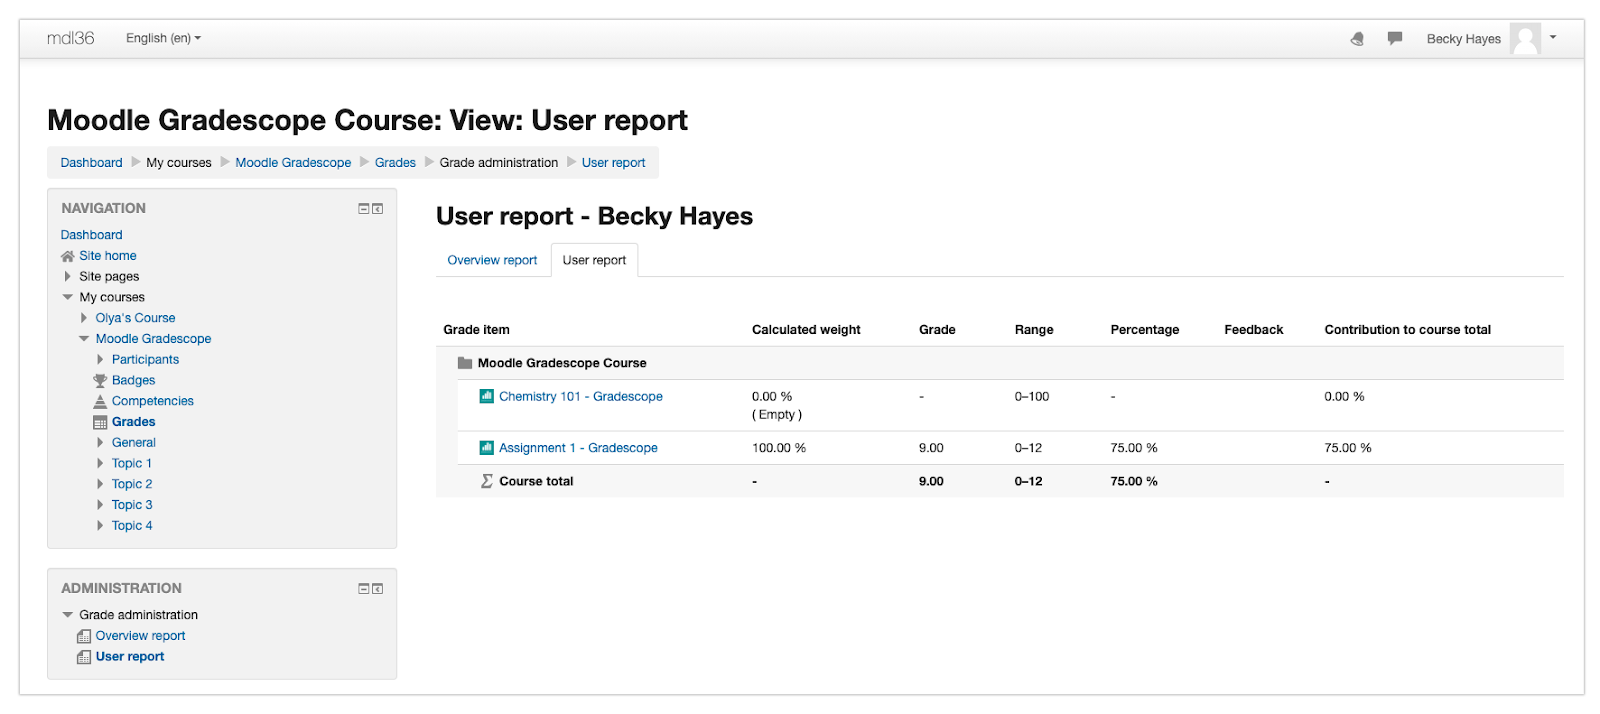Click the Course total sigma icon
The width and height of the screenshot is (1600, 714).
tap(487, 481)
